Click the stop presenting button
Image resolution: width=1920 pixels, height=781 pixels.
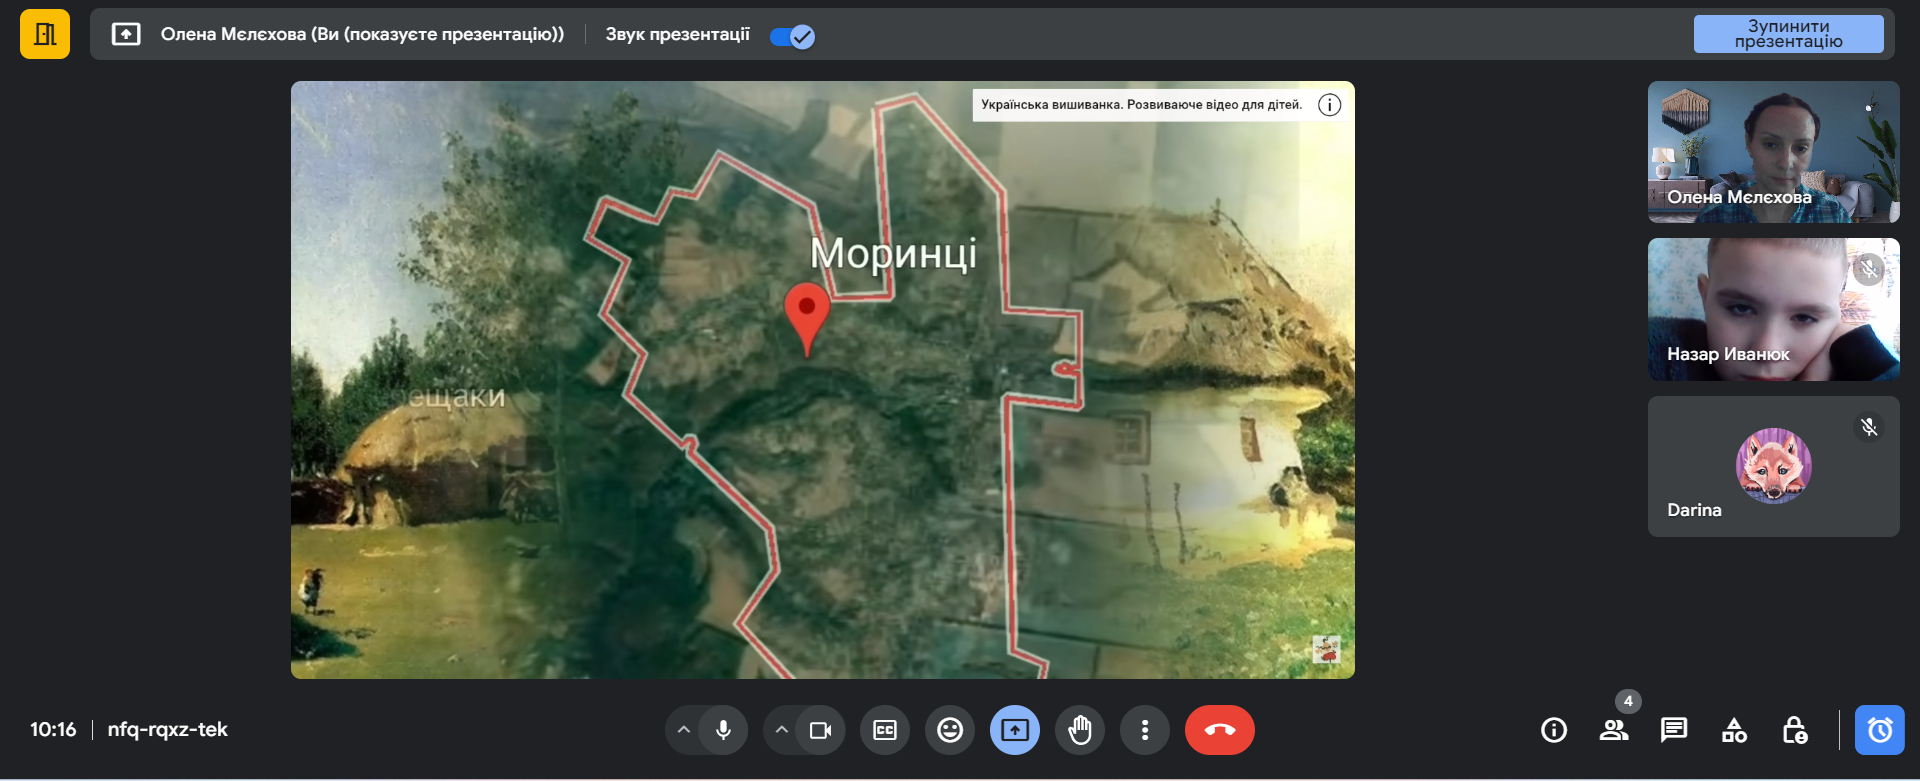tap(1787, 34)
